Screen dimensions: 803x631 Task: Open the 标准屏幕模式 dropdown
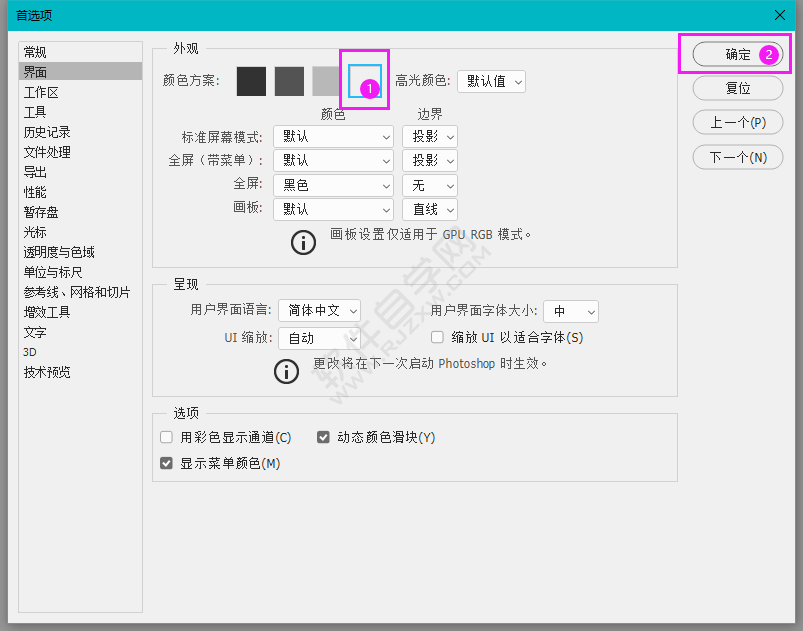point(333,136)
